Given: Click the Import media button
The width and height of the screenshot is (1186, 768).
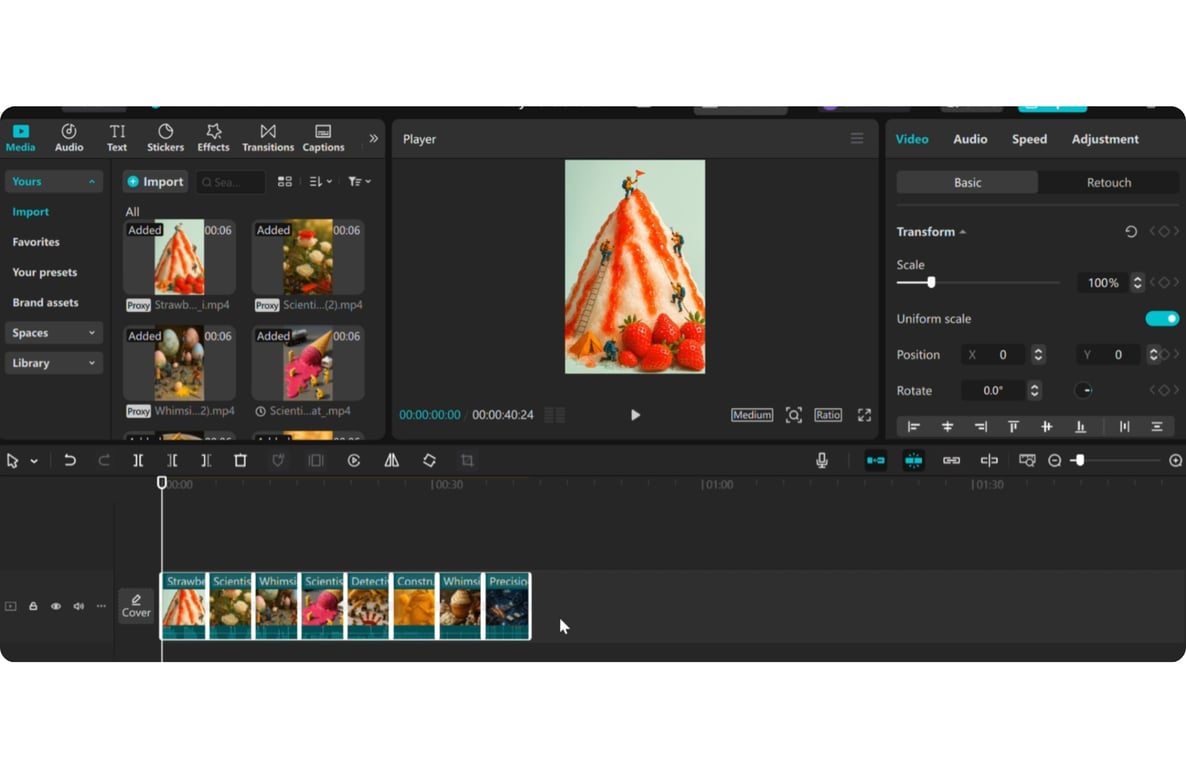Looking at the screenshot, I should click(155, 182).
